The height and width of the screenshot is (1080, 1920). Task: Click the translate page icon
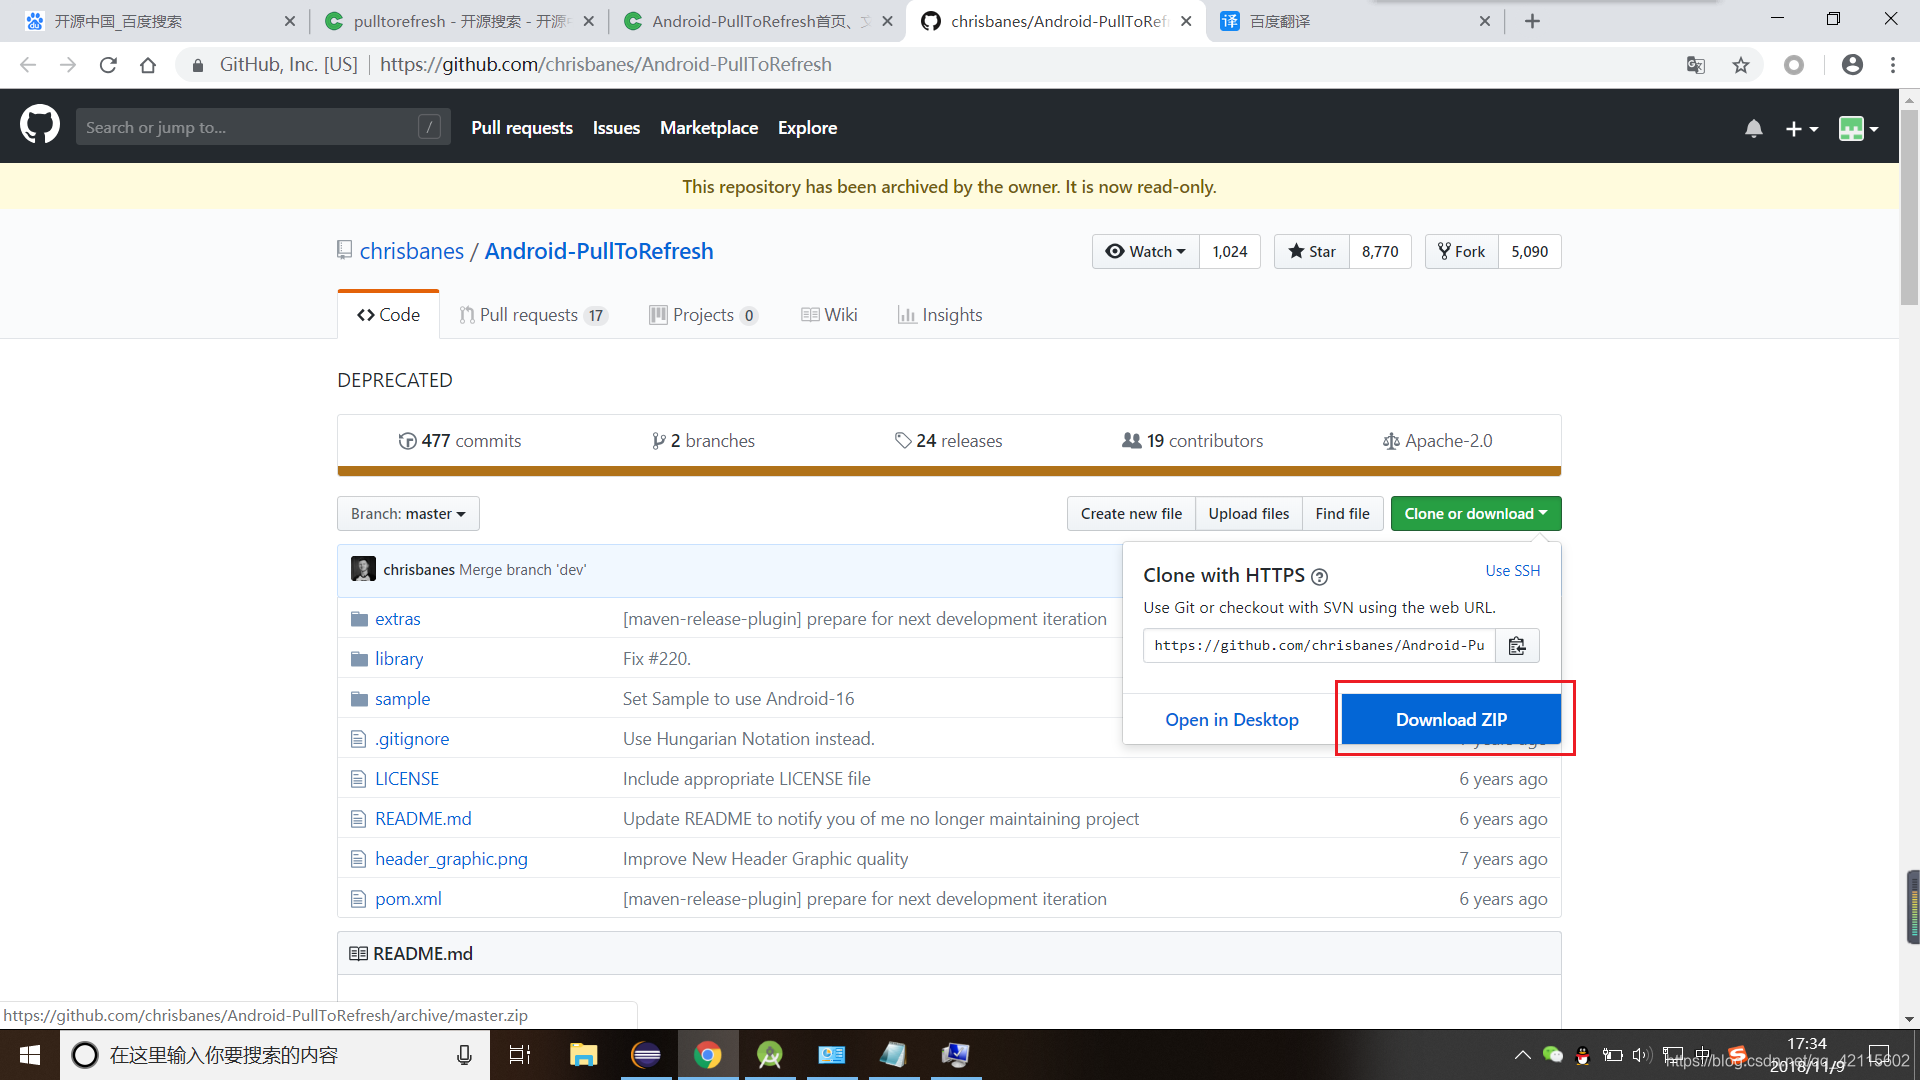coord(1696,65)
